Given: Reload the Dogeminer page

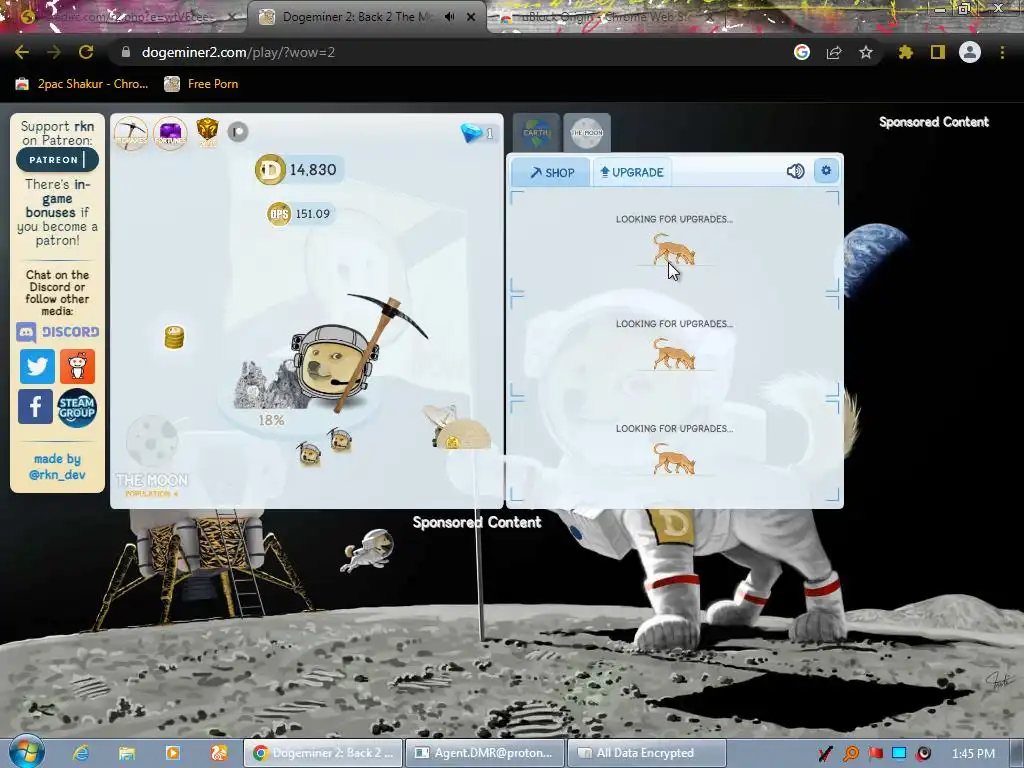Looking at the screenshot, I should [x=86, y=52].
